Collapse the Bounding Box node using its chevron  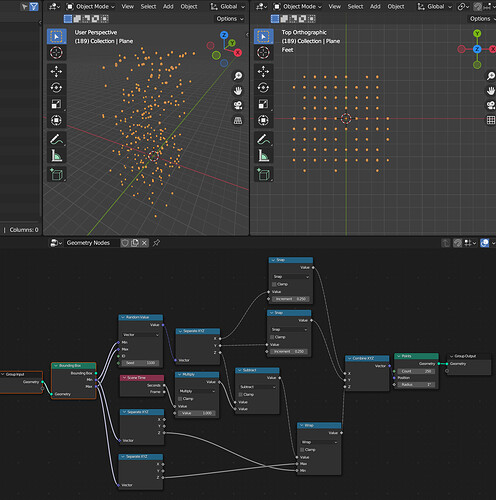(56, 366)
